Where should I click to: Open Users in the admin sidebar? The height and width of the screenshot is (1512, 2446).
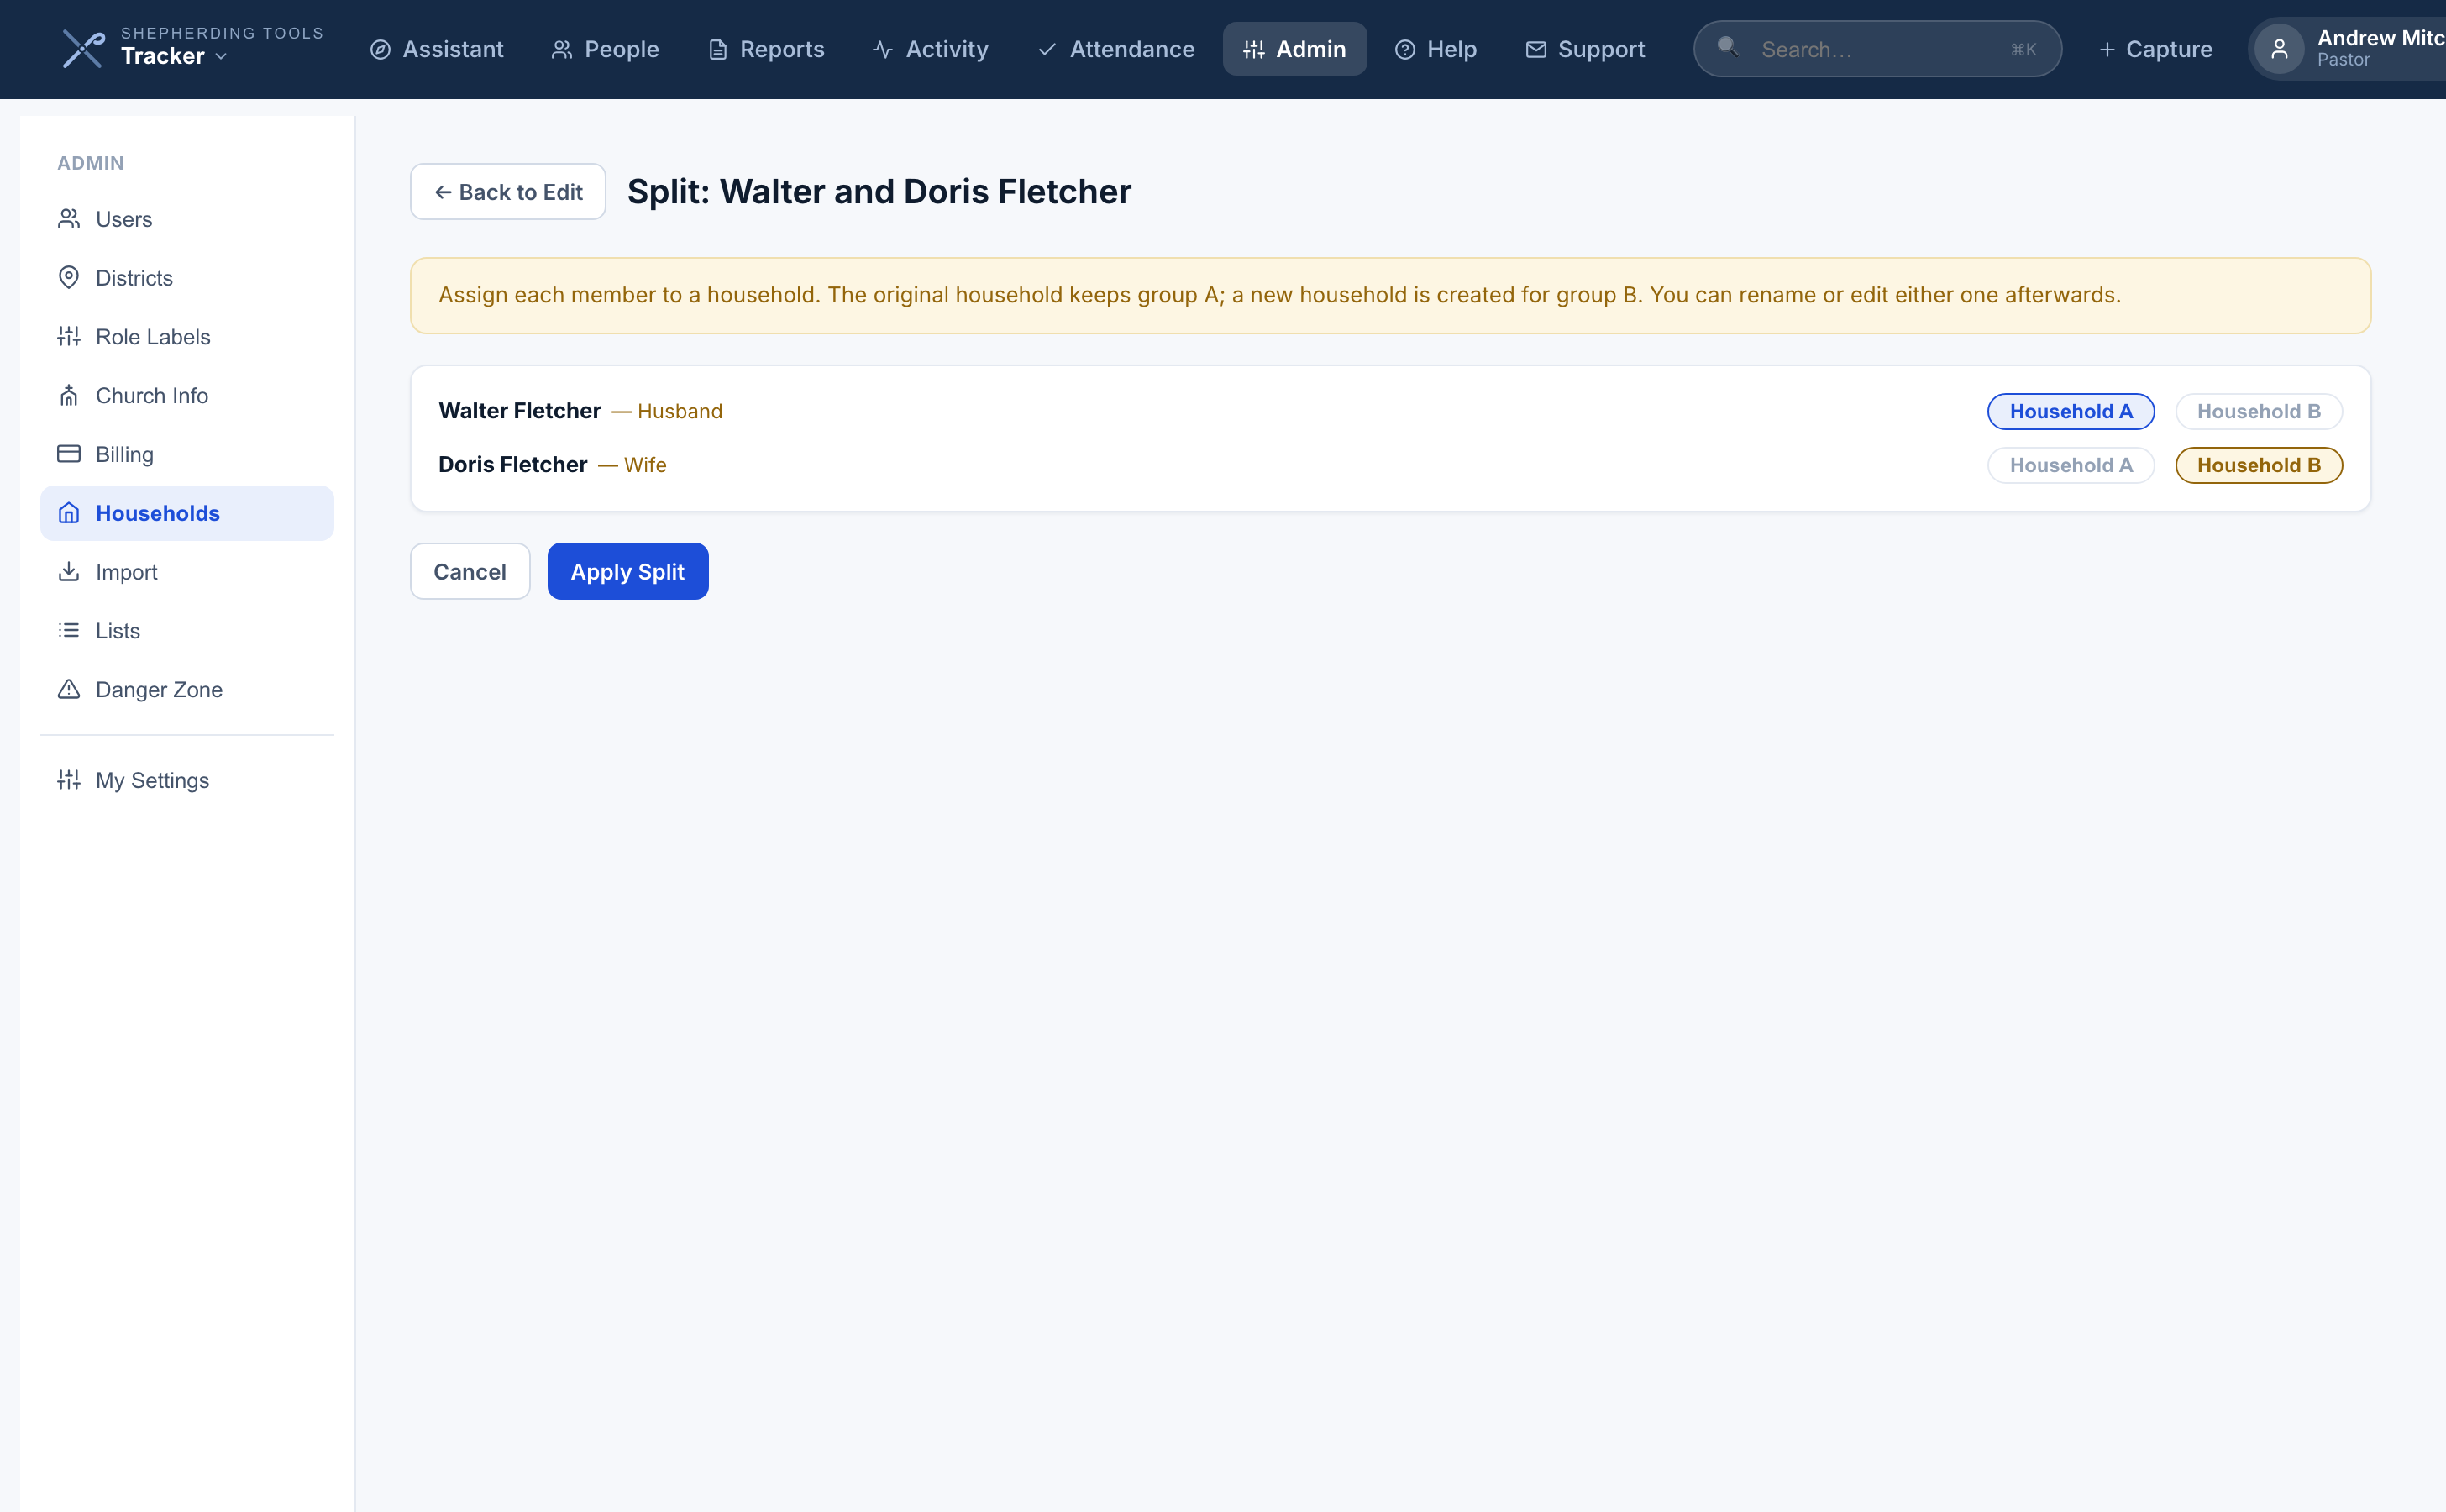click(187, 219)
